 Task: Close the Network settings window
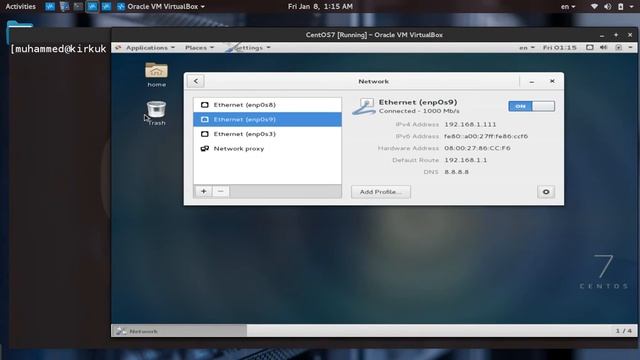tap(552, 81)
